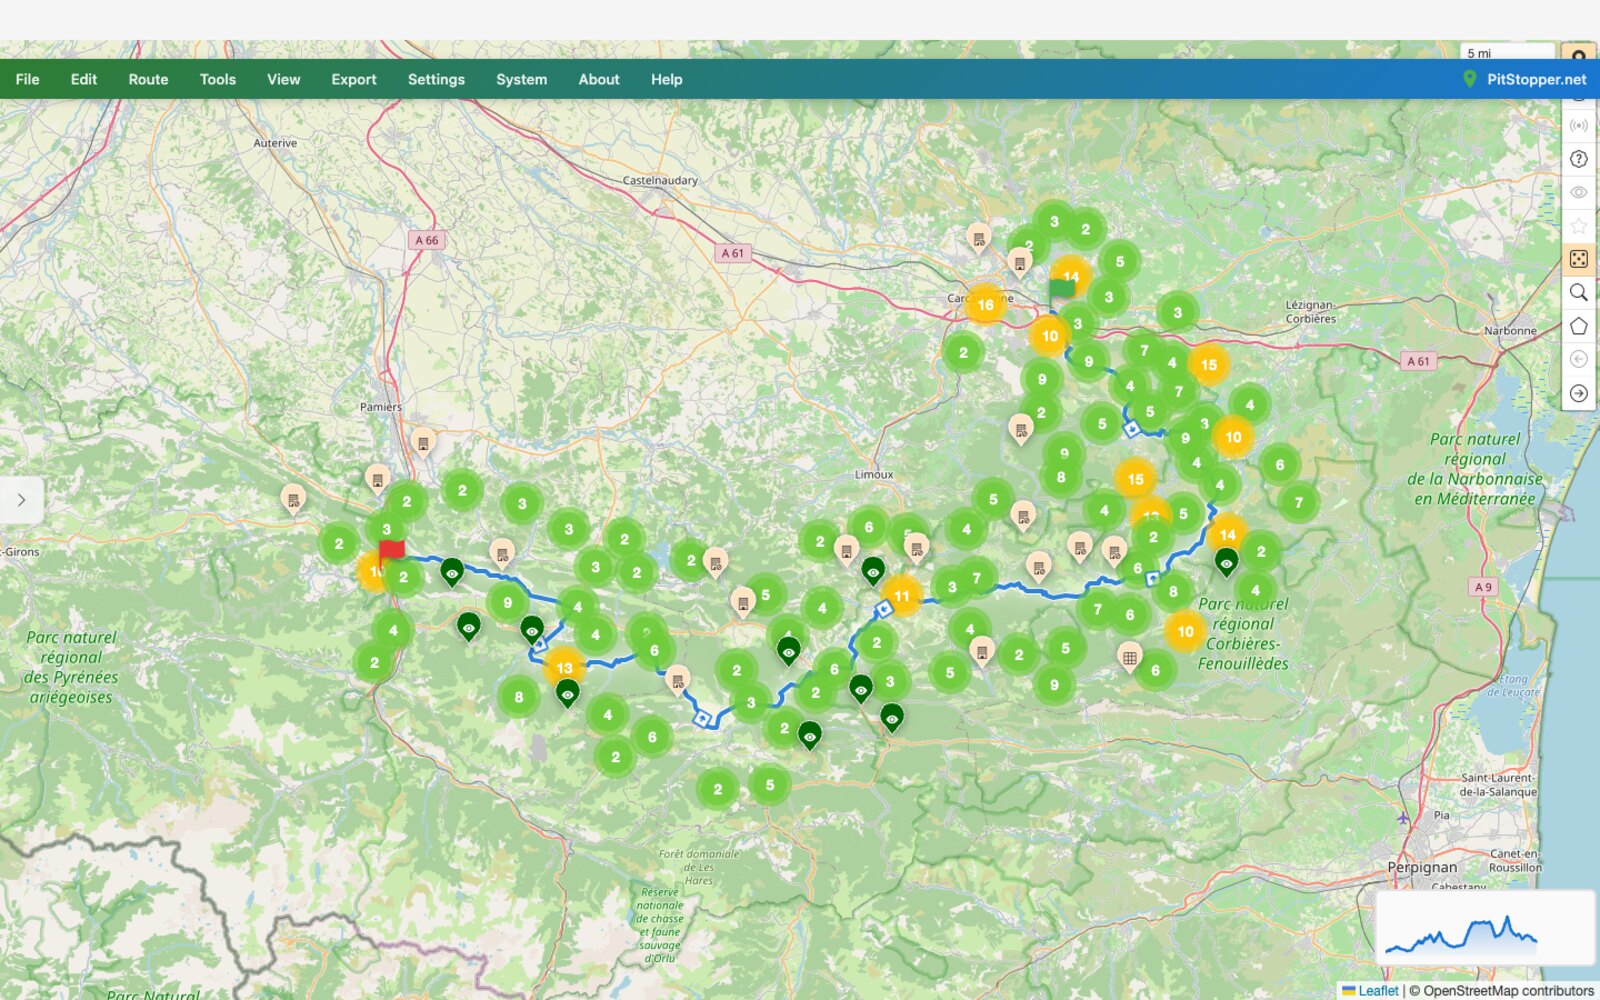Click the left arrow back icon
Viewport: 1600px width, 1000px height.
(x=1578, y=359)
